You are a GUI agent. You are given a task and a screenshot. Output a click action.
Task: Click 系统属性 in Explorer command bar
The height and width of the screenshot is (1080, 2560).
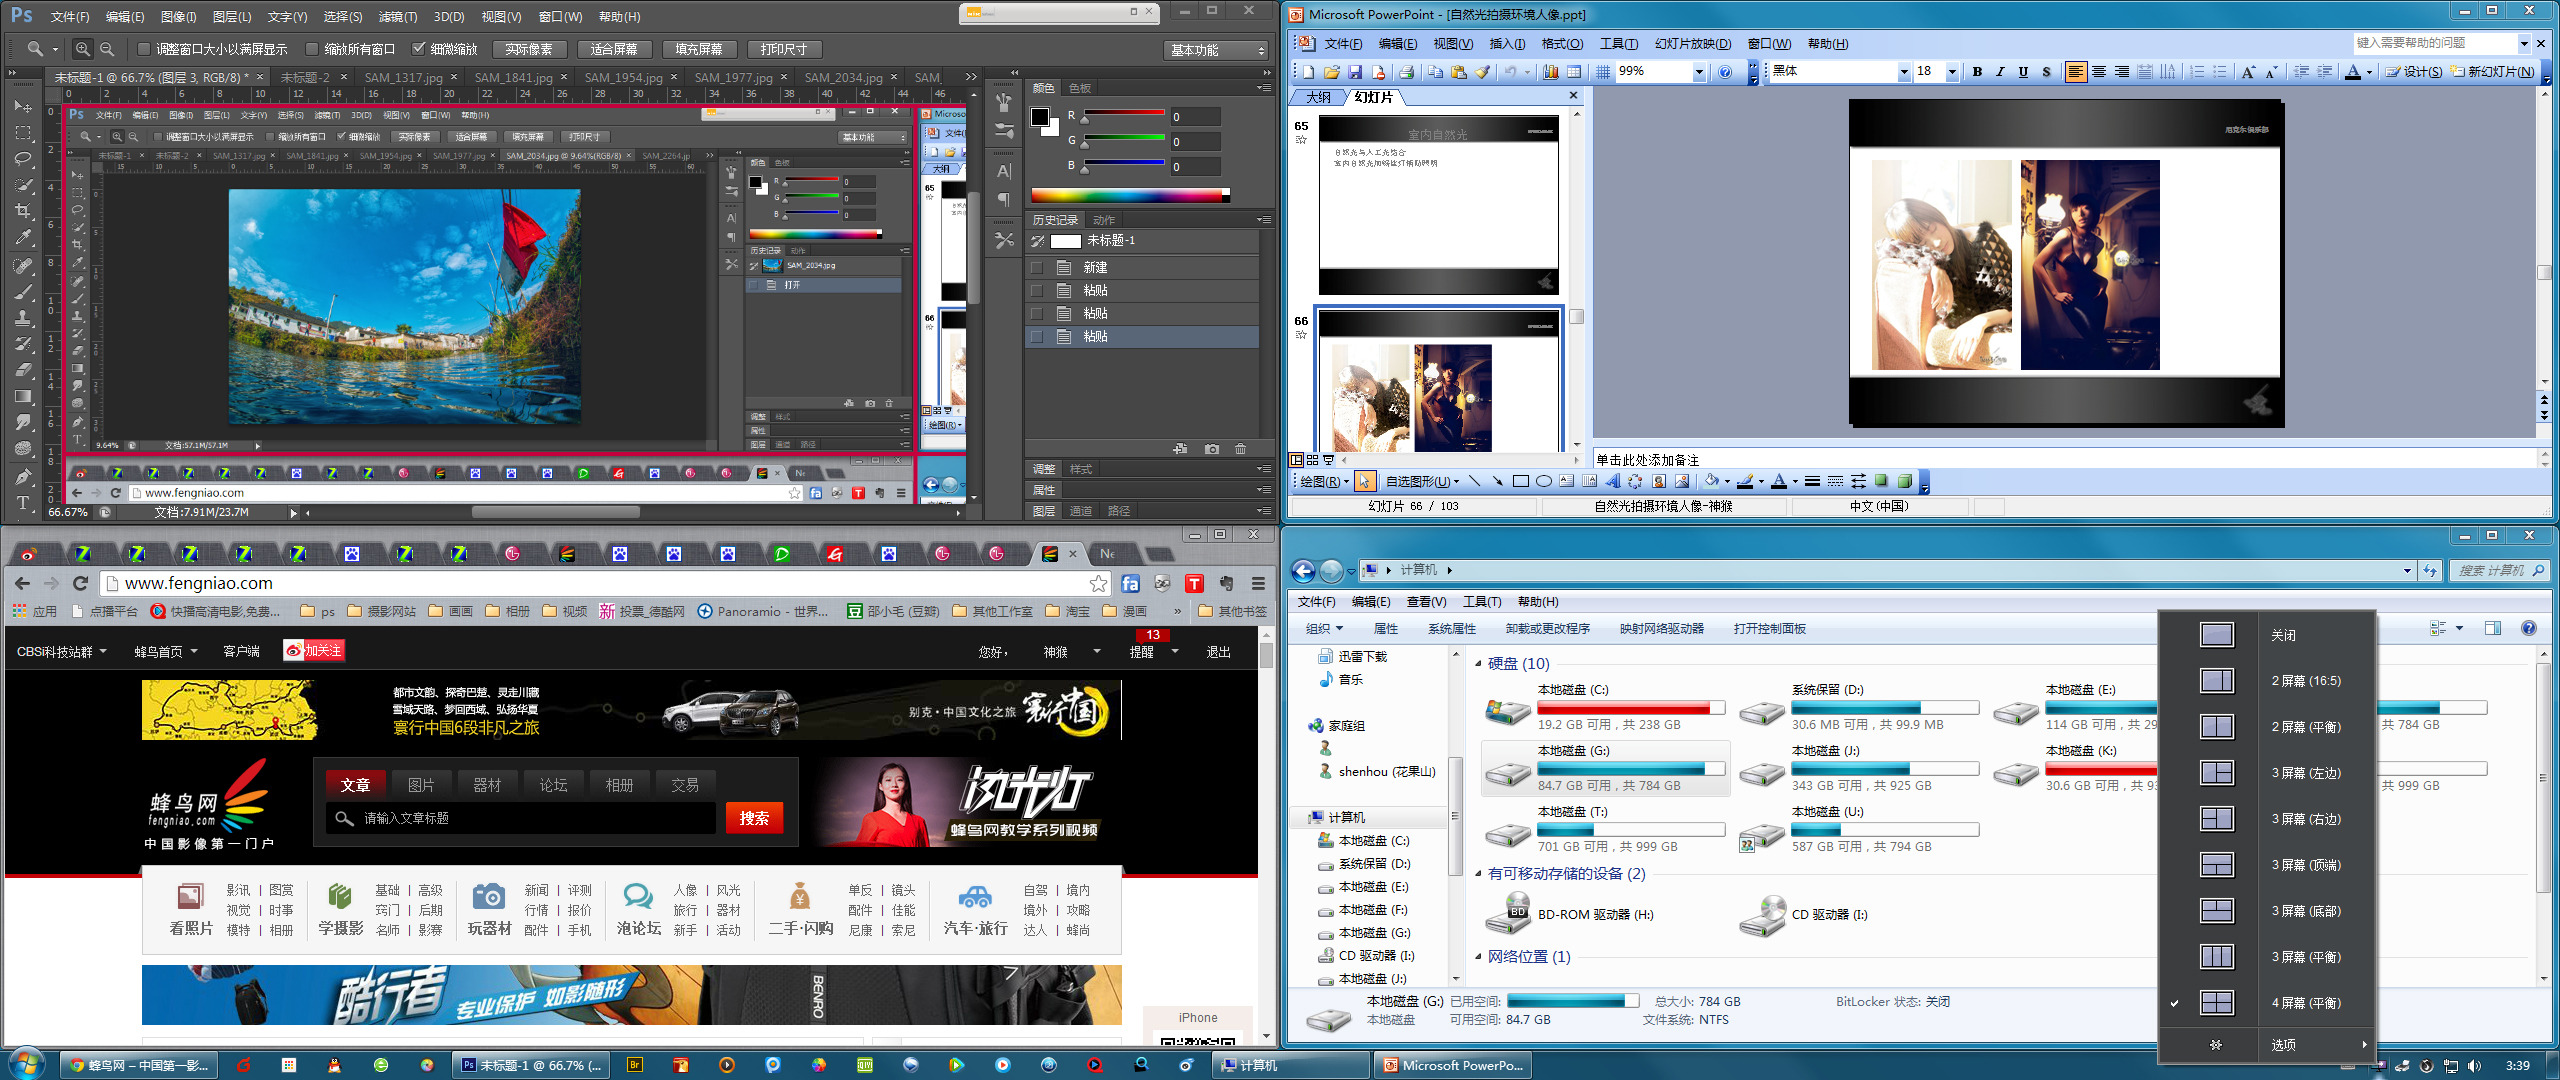click(1452, 629)
